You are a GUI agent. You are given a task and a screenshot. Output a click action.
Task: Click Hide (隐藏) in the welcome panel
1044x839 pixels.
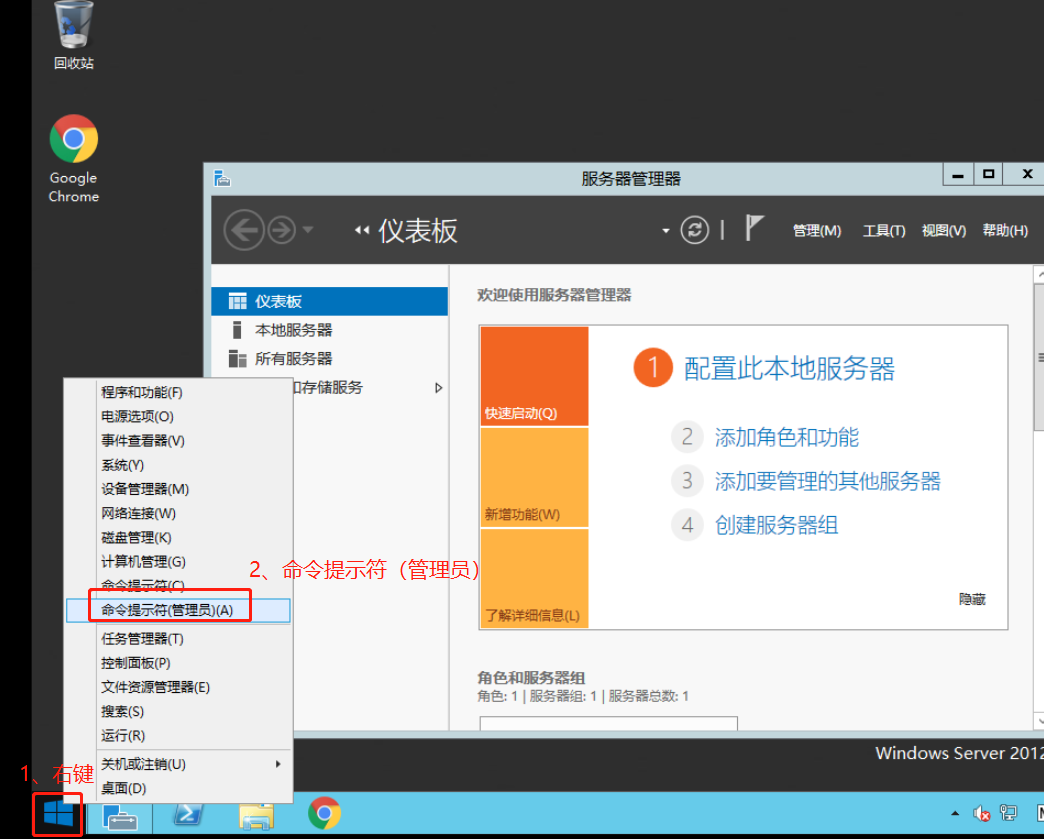click(972, 599)
